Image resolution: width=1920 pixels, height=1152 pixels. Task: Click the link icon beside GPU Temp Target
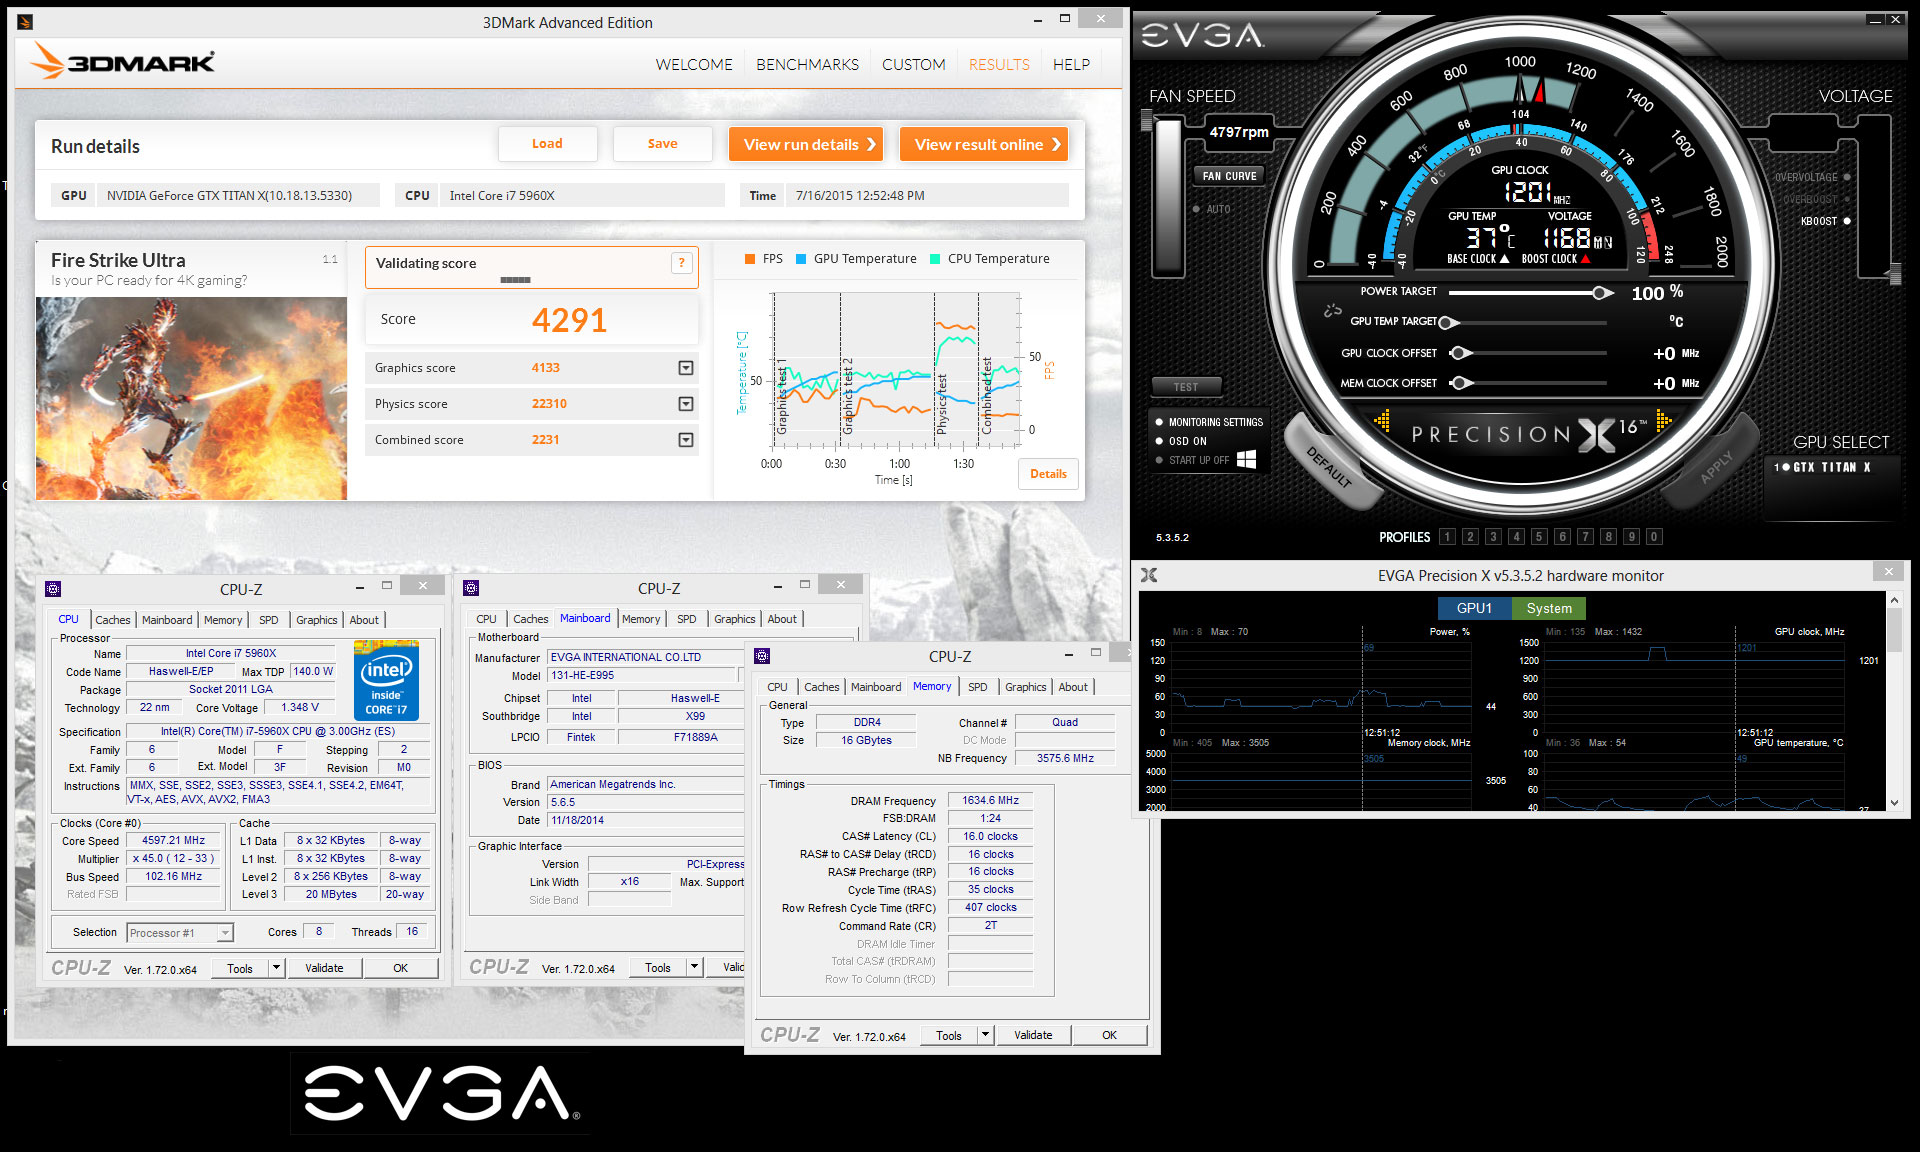click(x=1332, y=311)
